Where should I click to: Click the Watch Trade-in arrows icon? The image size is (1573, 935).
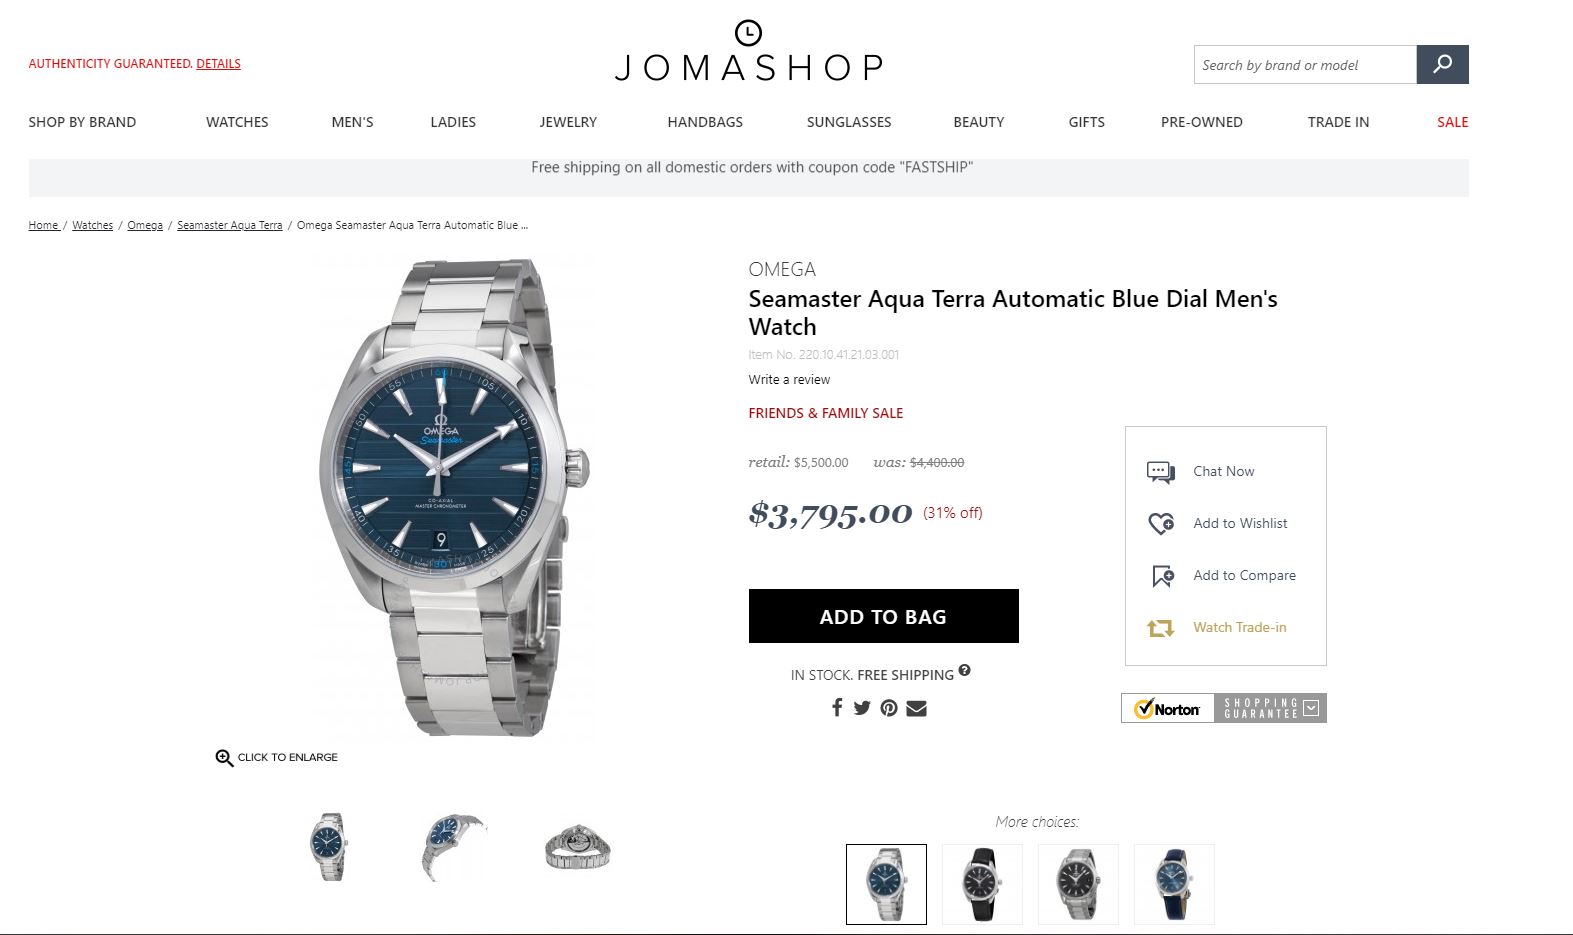point(1160,628)
